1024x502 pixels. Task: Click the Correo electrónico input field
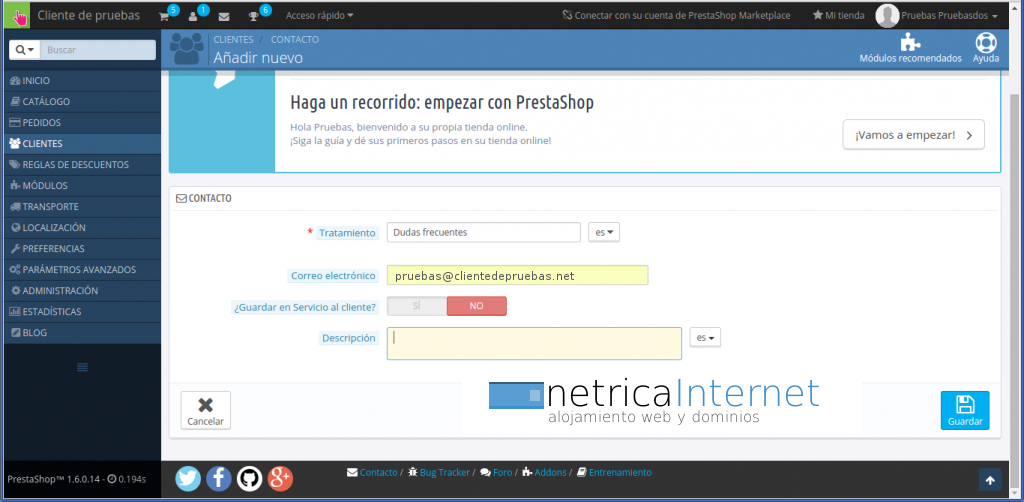[517, 275]
